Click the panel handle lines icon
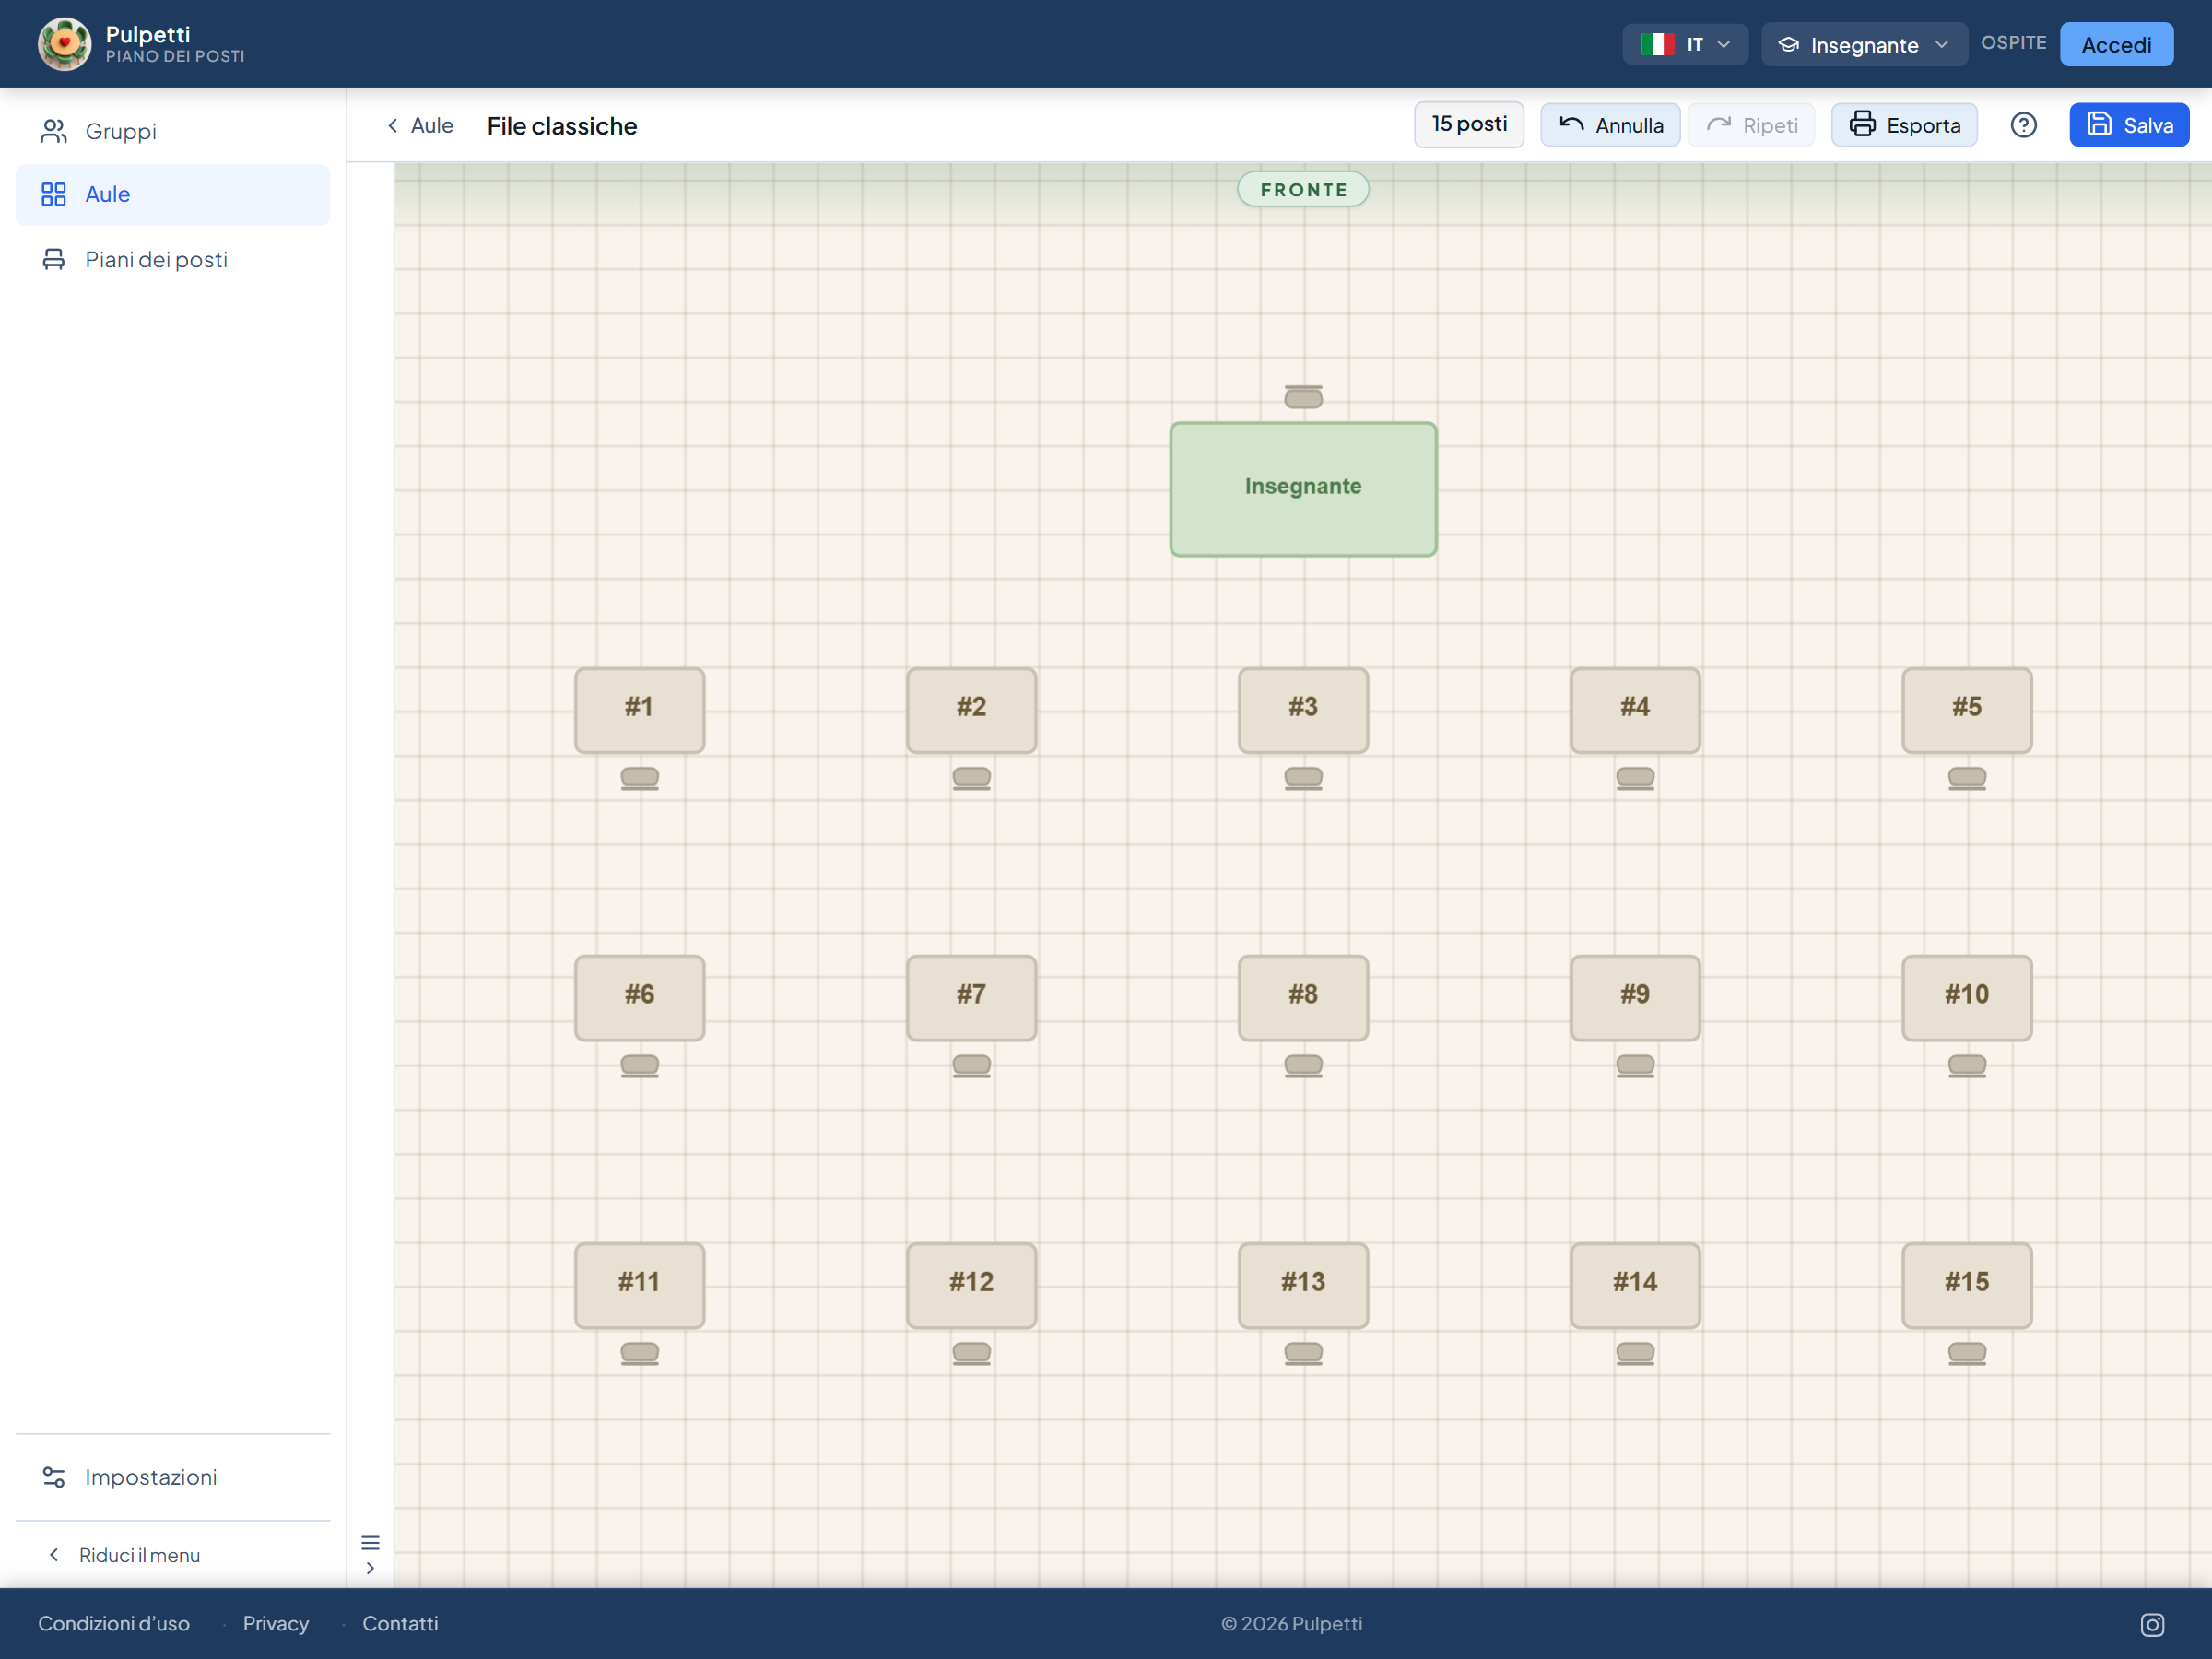Viewport: 2212px width, 1659px height. click(370, 1543)
